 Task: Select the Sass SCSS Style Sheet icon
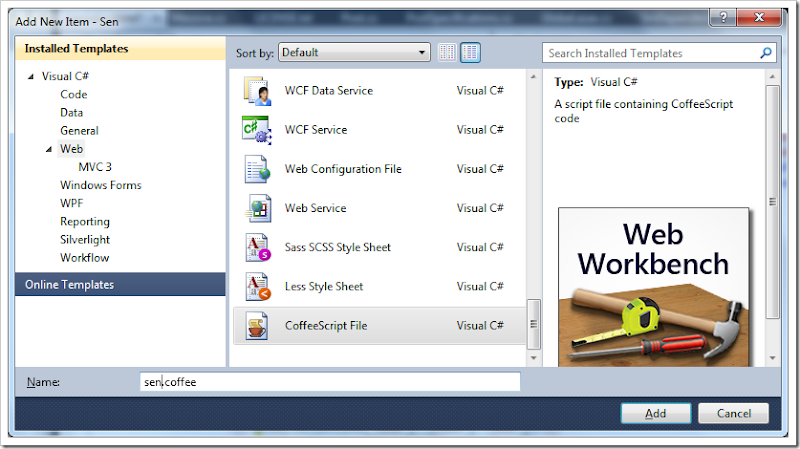258,247
